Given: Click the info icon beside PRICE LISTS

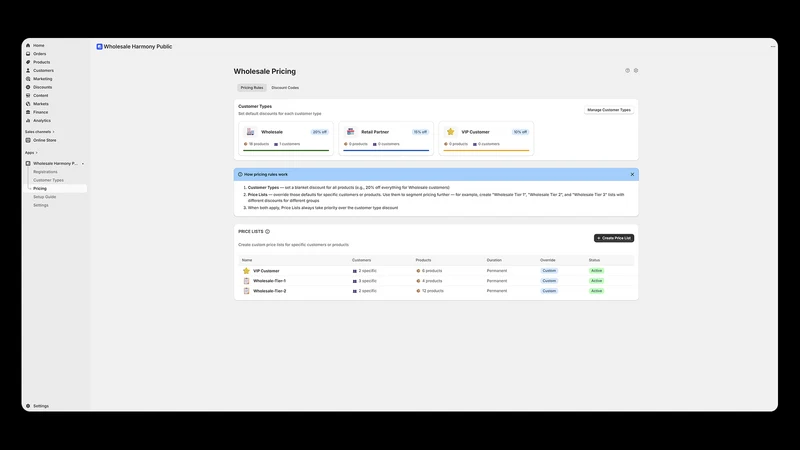Looking at the screenshot, I should click(267, 232).
